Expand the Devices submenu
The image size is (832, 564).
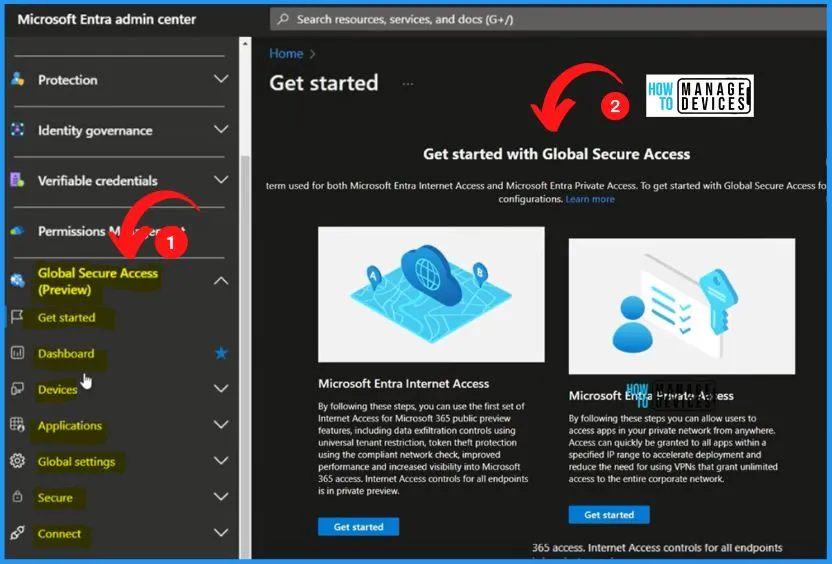[x=221, y=388]
